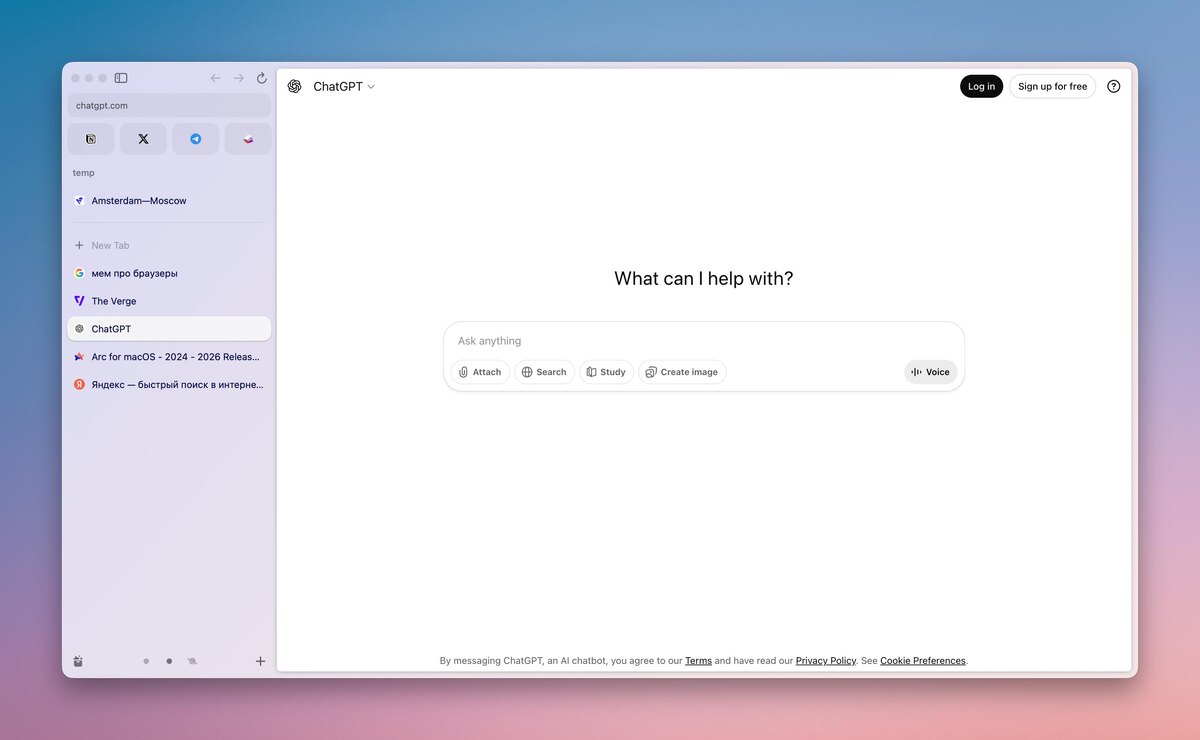Image resolution: width=1200 pixels, height=740 pixels.
Task: Enable the Study mode button
Action: point(606,372)
